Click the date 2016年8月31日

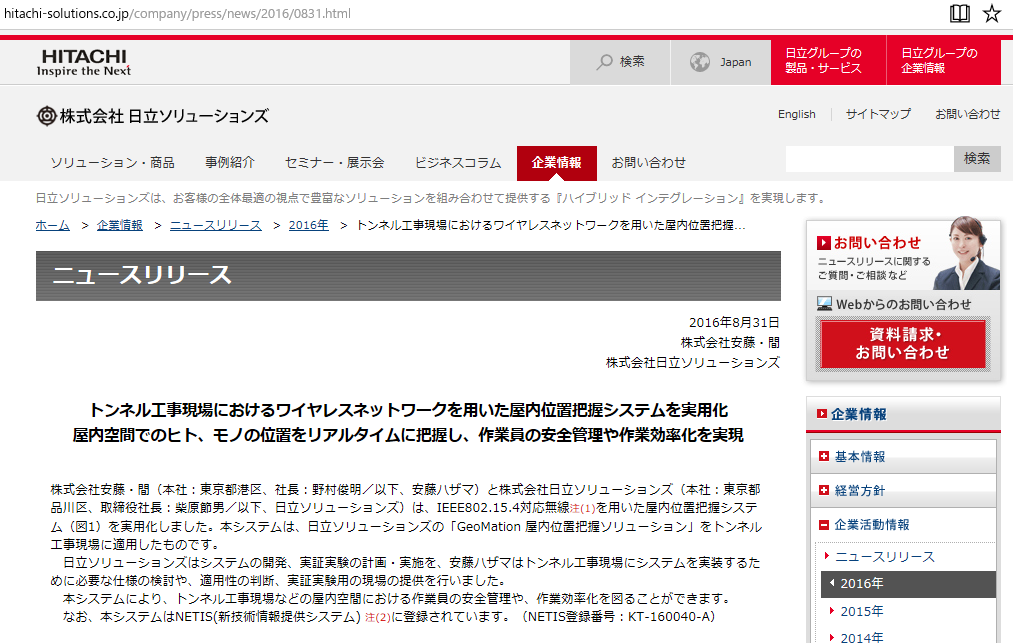point(734,322)
